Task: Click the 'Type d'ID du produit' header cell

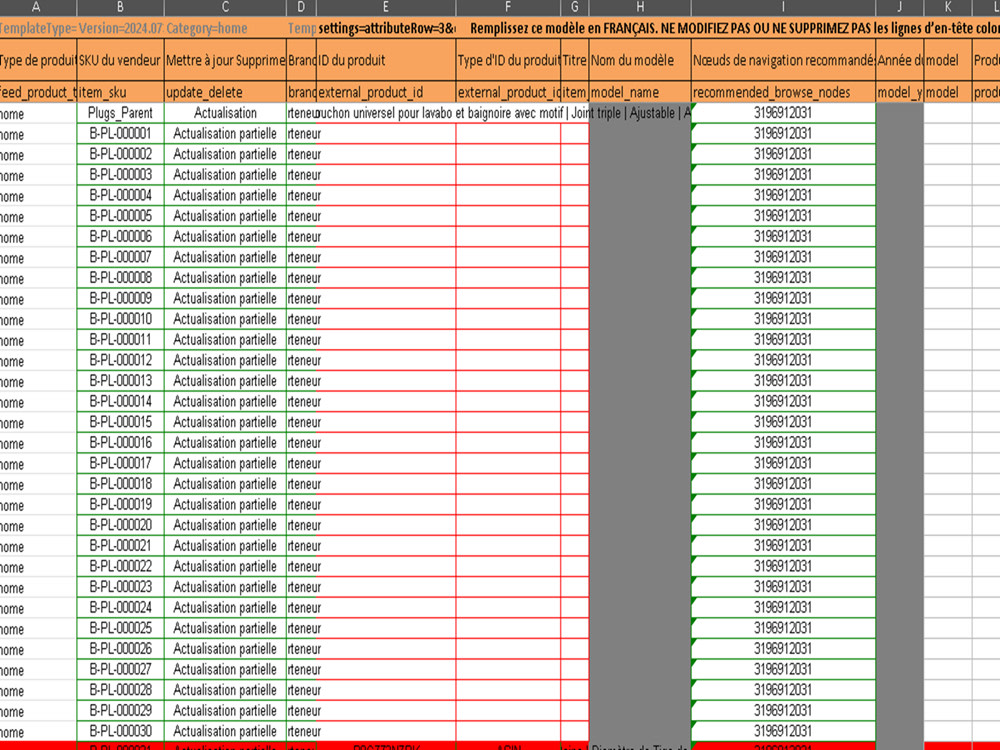Action: [508, 60]
